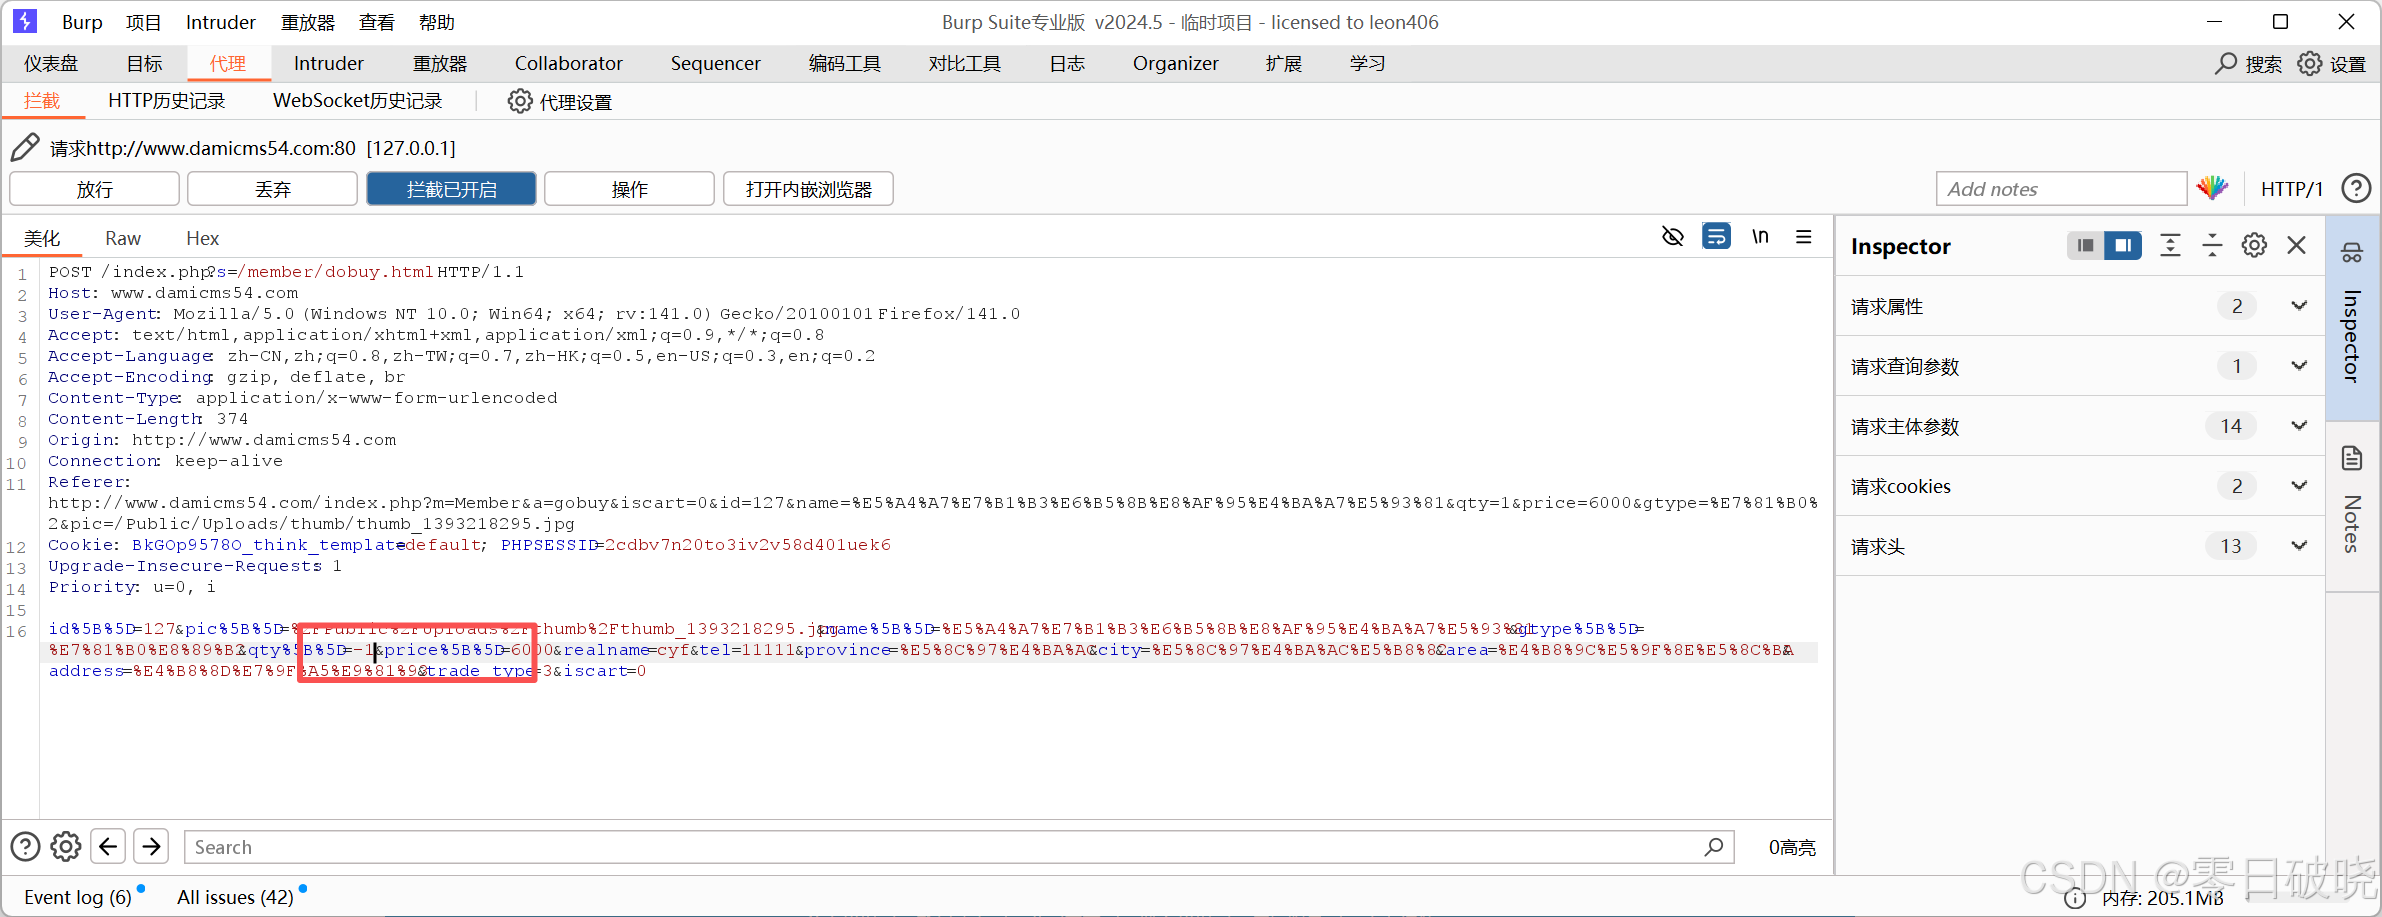Open the 操作 actions dropdown button
Screen dimensions: 2382x917
pos(629,189)
